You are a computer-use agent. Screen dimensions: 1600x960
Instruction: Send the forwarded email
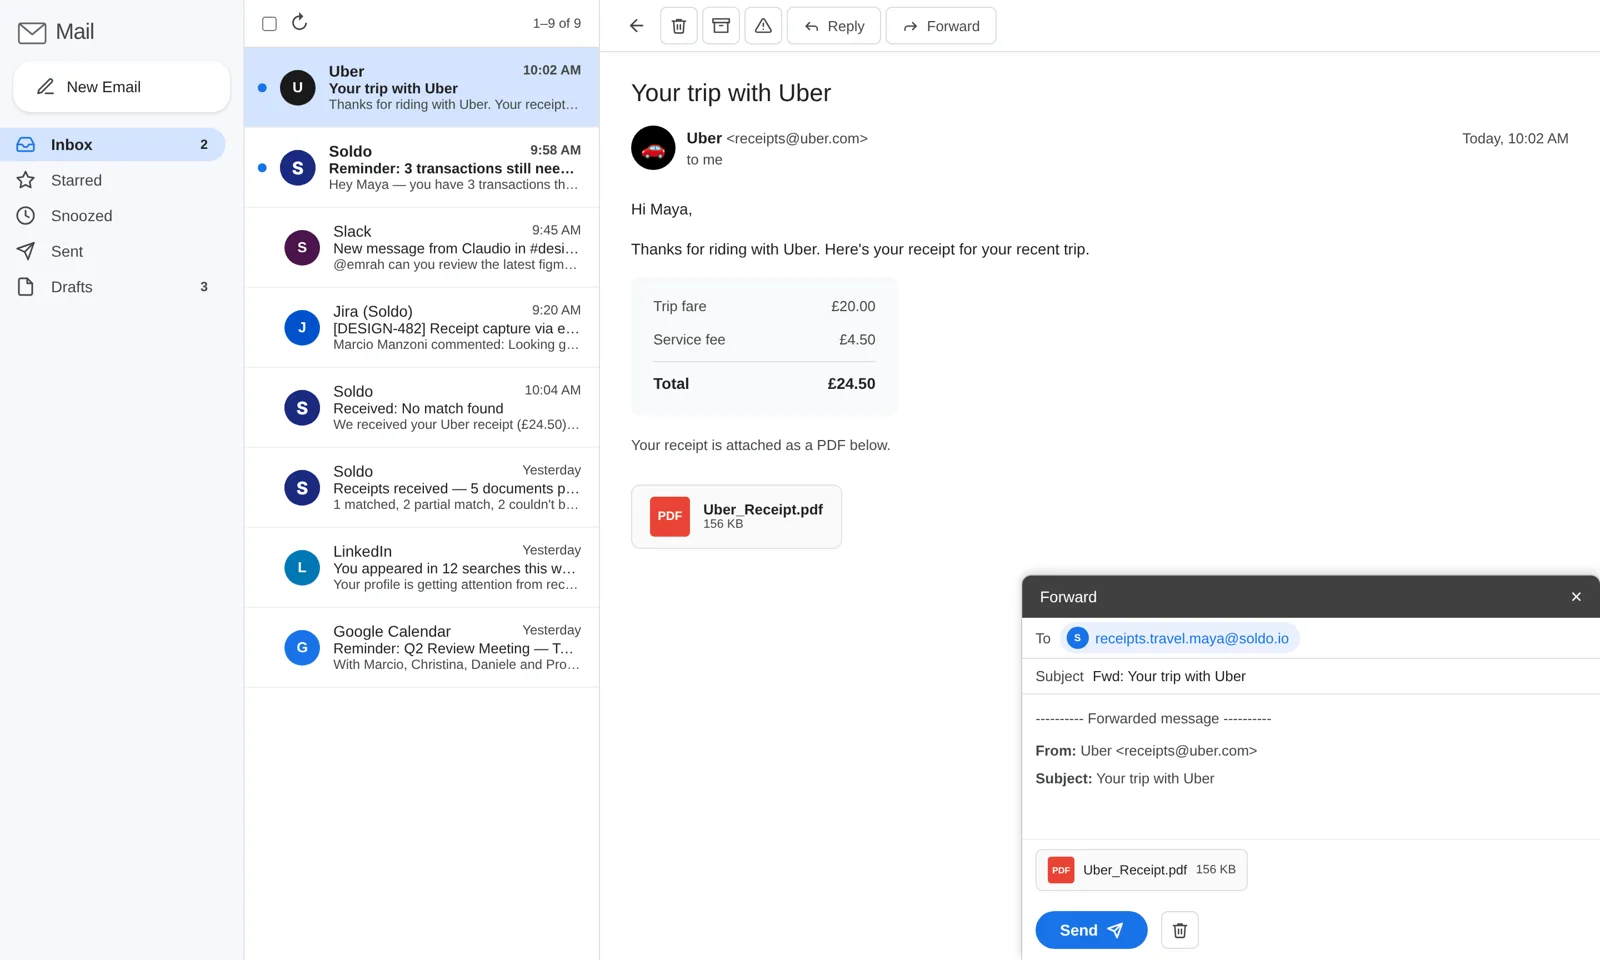(1091, 930)
